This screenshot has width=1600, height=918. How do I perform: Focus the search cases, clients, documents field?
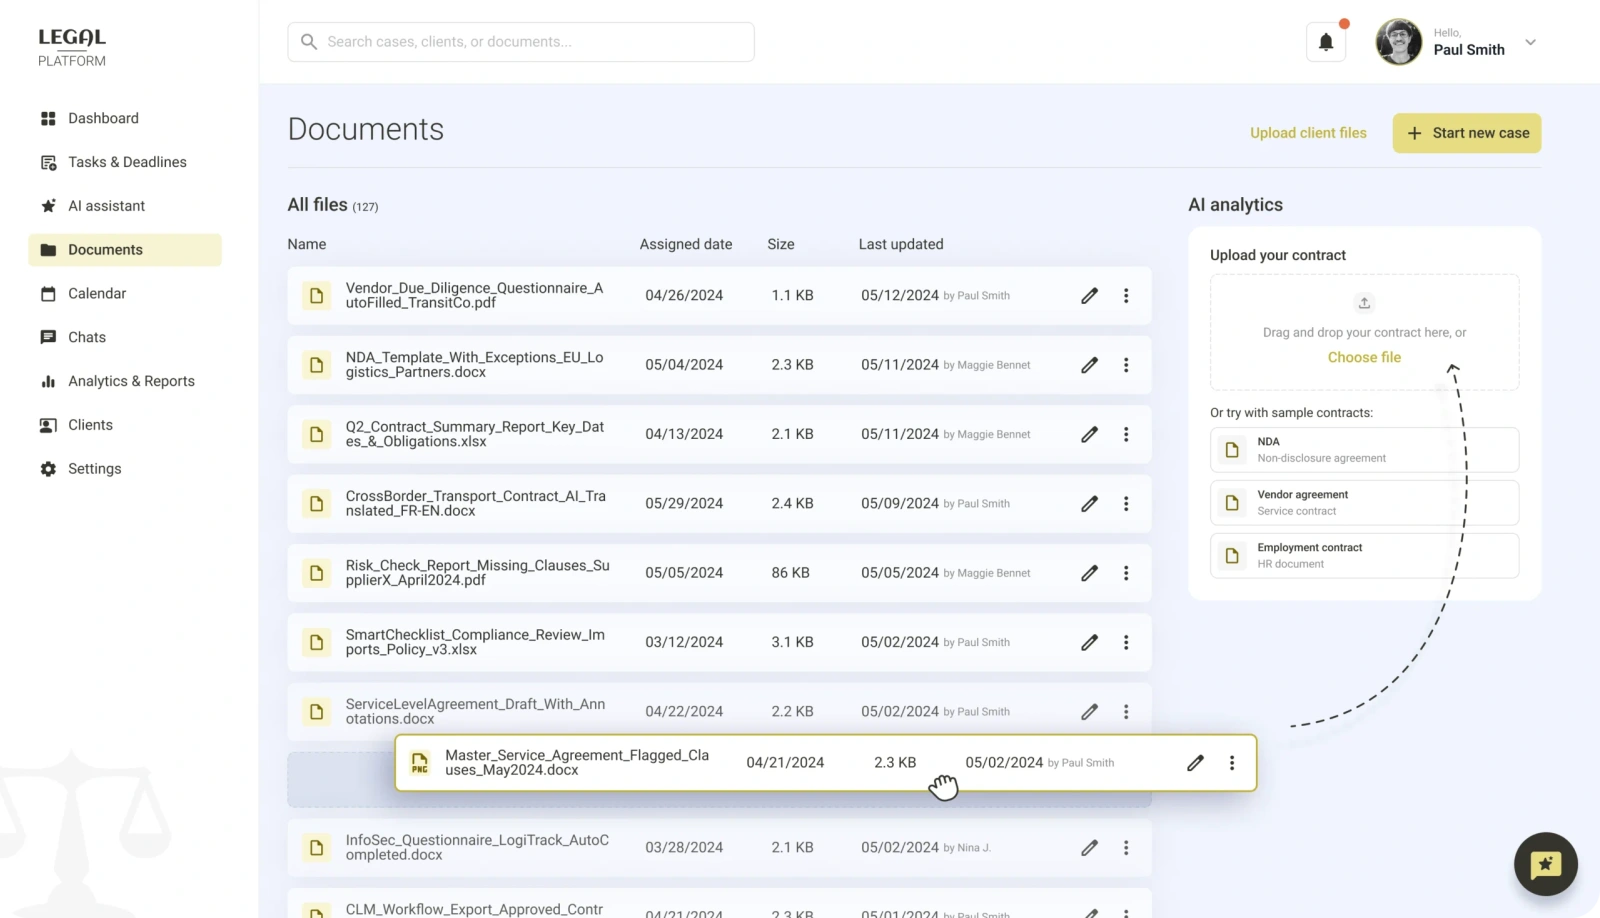click(x=520, y=42)
